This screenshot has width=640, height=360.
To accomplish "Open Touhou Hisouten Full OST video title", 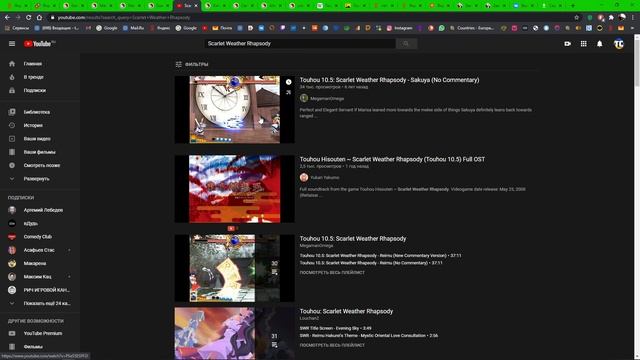I will pos(392,159).
